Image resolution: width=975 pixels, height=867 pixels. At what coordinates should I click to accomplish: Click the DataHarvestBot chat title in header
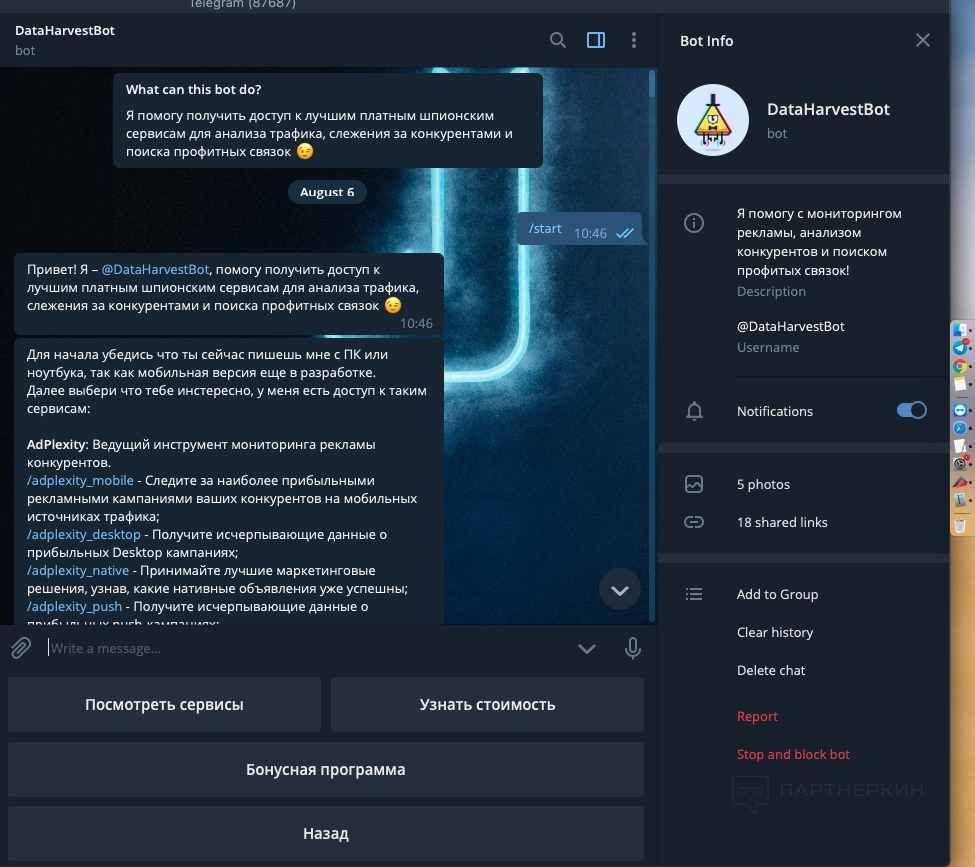[x=65, y=30]
